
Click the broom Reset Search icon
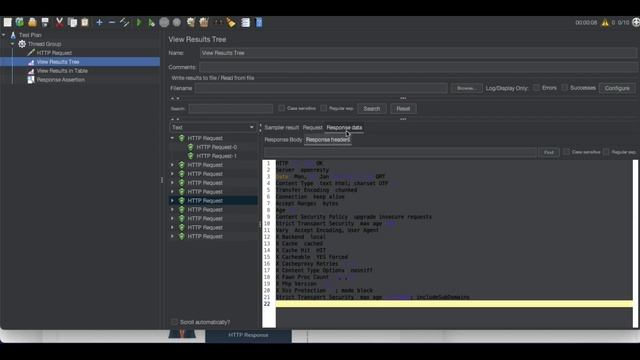tap(231, 22)
